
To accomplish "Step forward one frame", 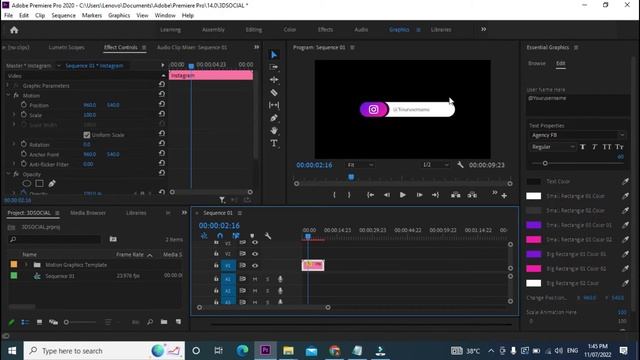I will pyautogui.click(x=419, y=195).
